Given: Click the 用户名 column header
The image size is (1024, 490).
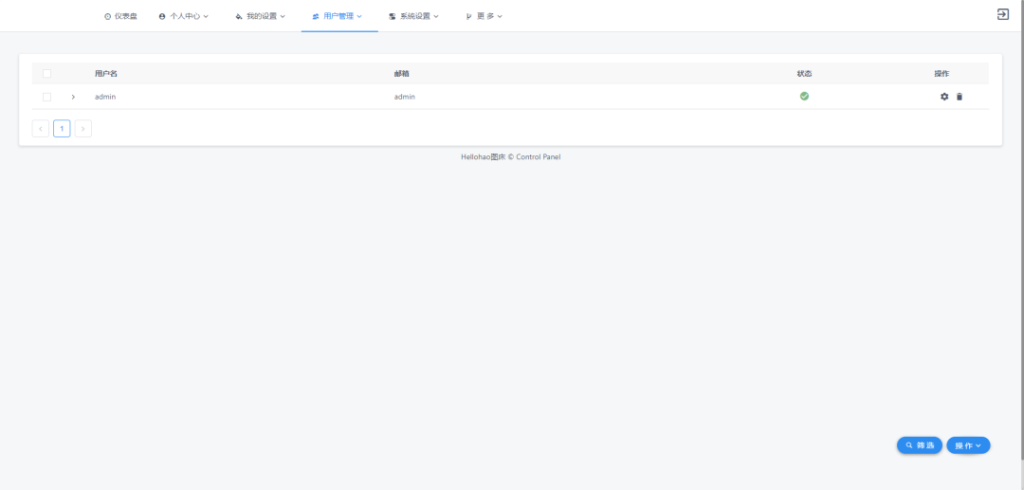Looking at the screenshot, I should [x=106, y=74].
